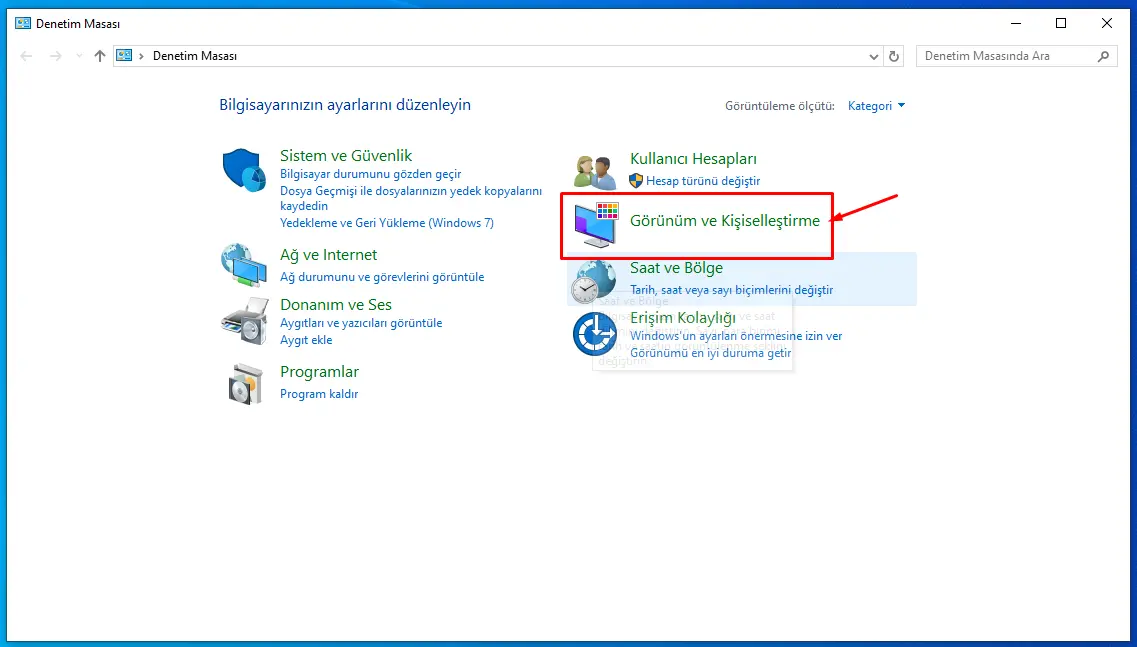Click Tarih, saat veya sayı biçimlerini değiştir
The width and height of the screenshot is (1137, 647).
click(x=732, y=290)
